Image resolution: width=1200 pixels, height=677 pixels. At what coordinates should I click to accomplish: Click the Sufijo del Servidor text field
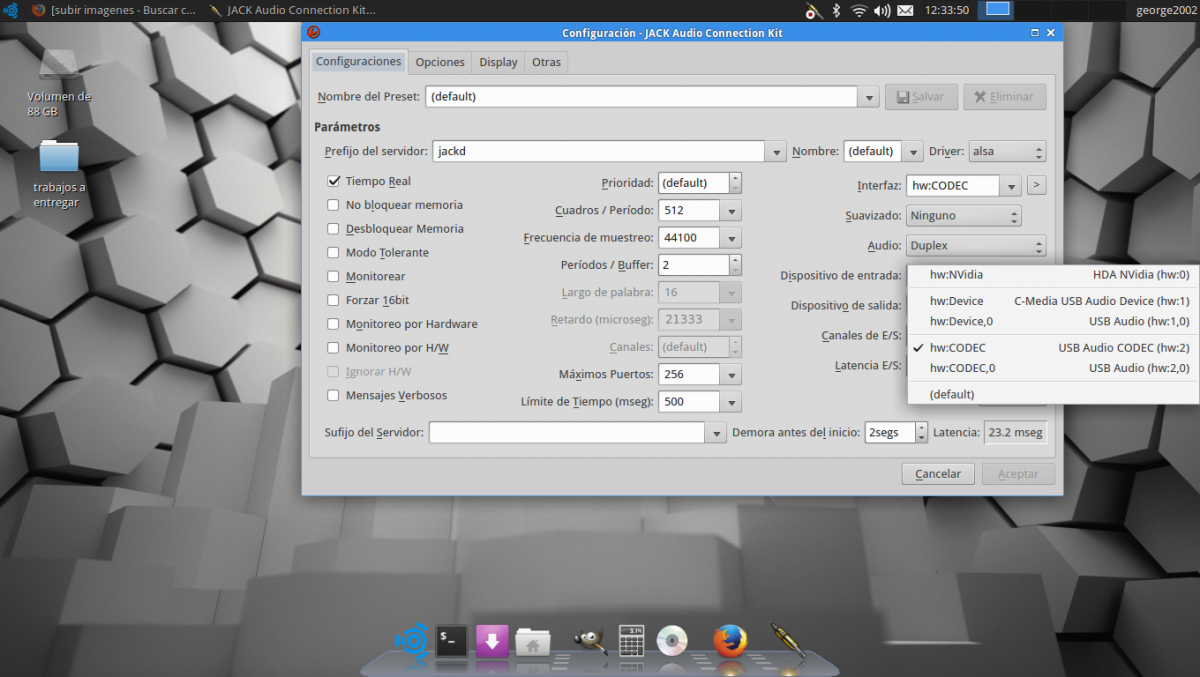point(567,433)
